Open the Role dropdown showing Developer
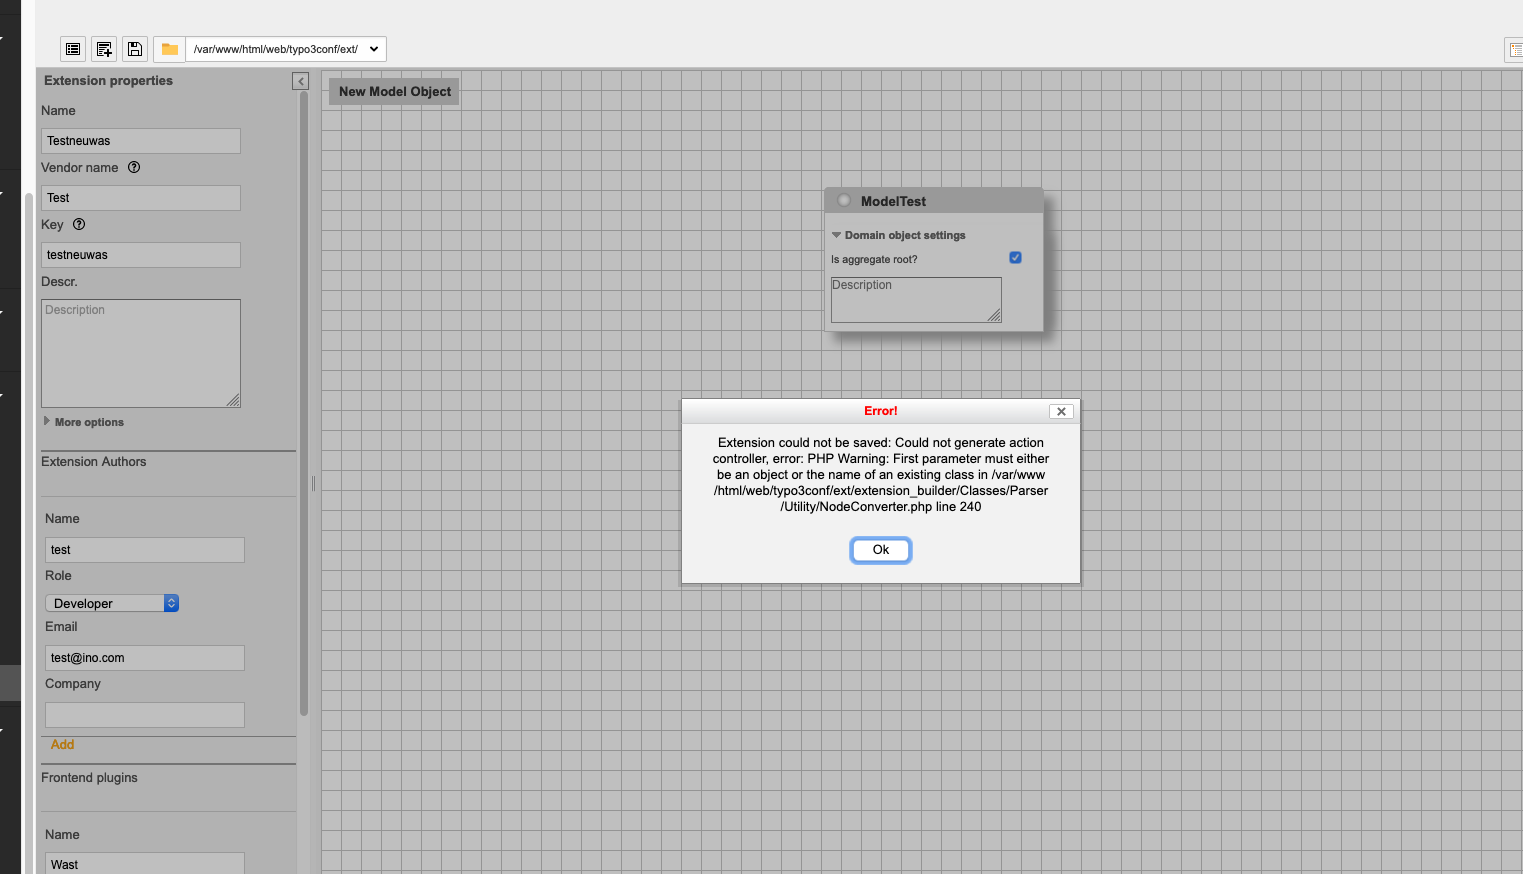Image resolution: width=1523 pixels, height=874 pixels. tap(111, 602)
